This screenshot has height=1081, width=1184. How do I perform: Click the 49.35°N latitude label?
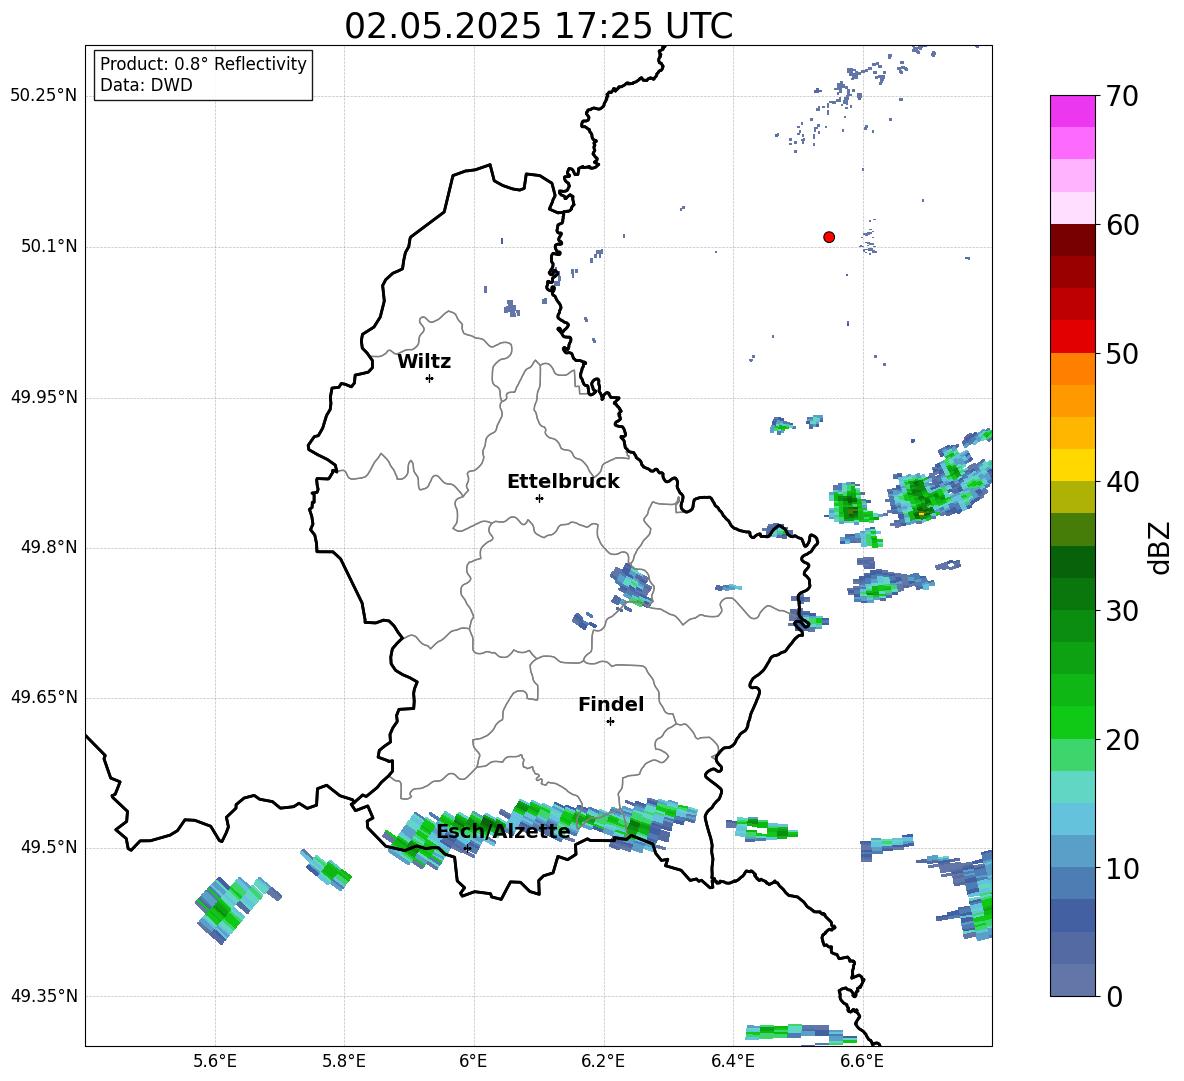click(x=44, y=996)
